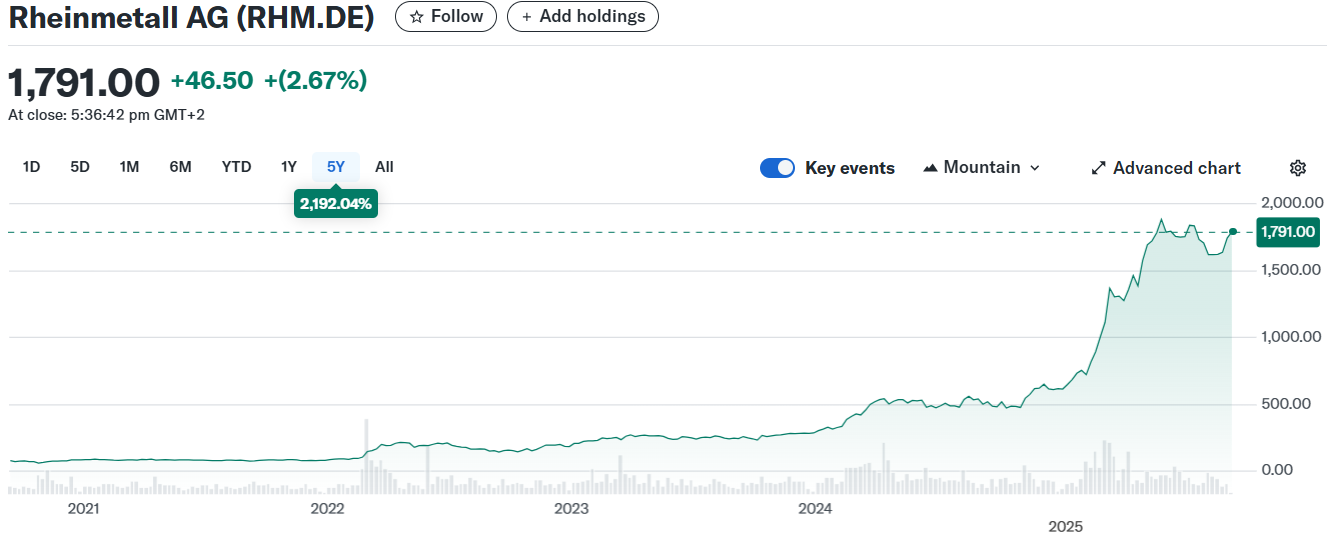1328x543 pixels.
Task: Choose the 1Y time range
Action: (289, 167)
